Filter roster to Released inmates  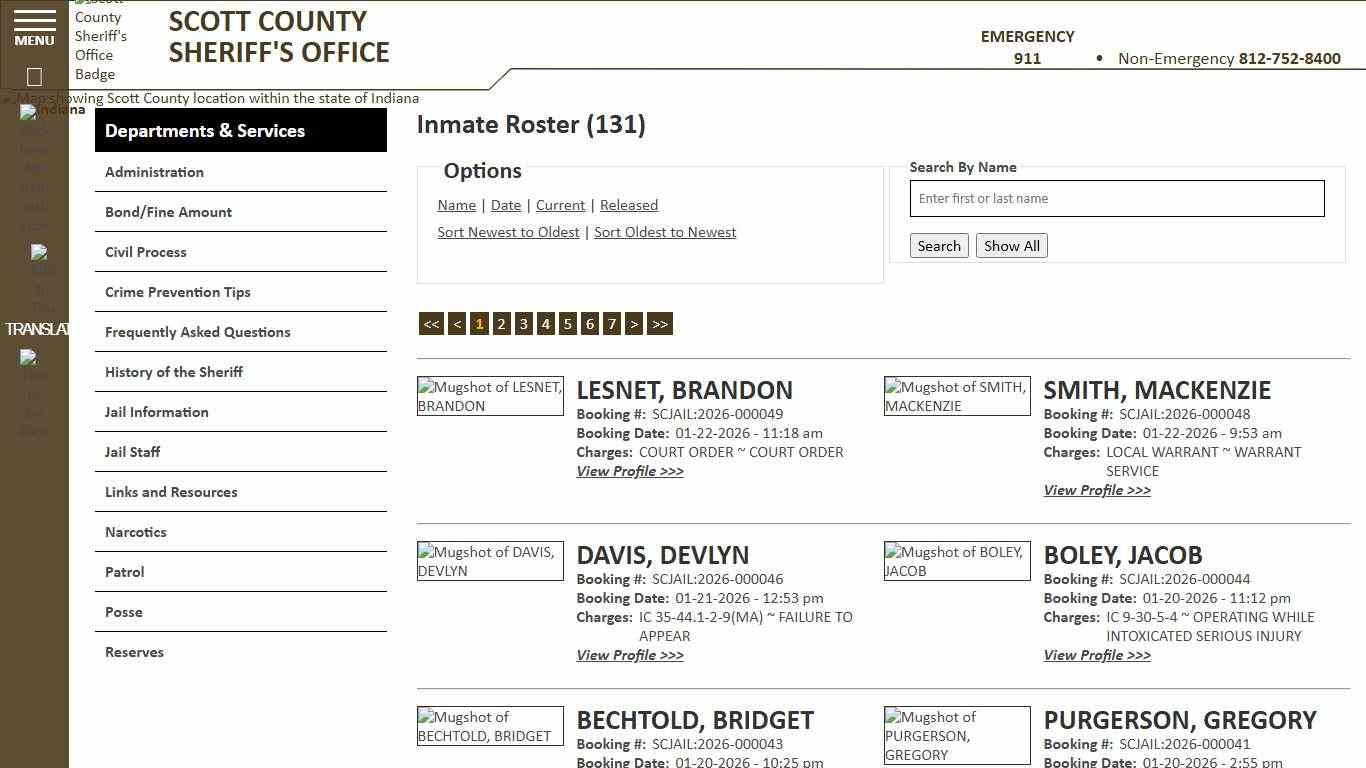(x=629, y=205)
